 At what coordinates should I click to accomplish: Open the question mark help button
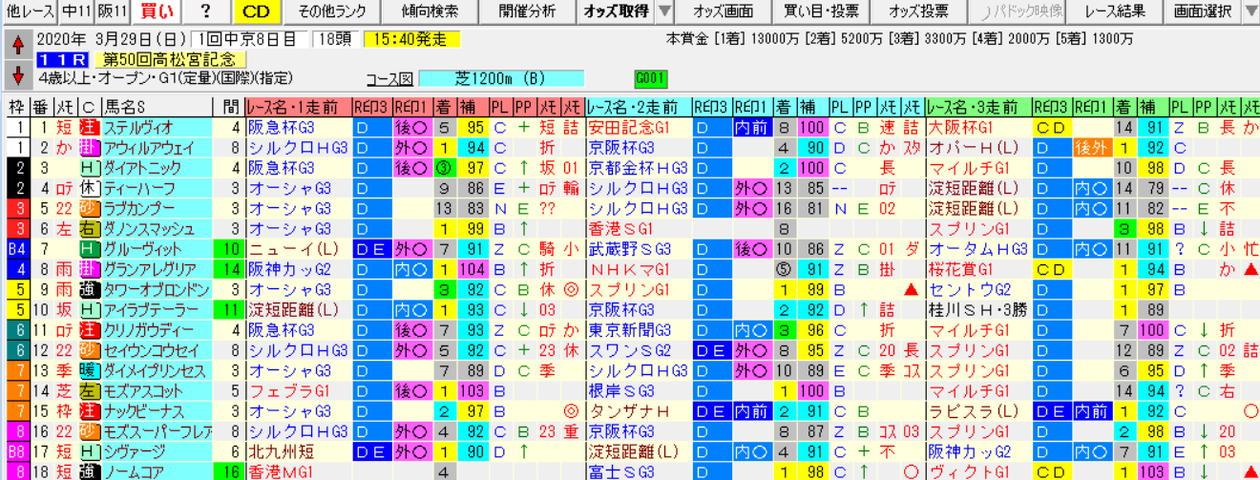point(205,12)
